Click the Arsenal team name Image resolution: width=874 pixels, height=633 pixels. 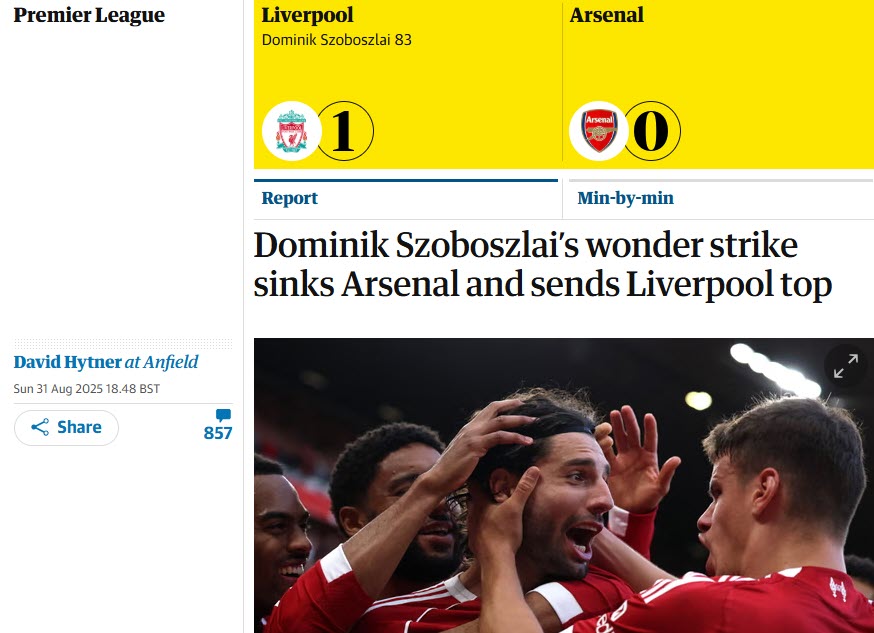(606, 15)
